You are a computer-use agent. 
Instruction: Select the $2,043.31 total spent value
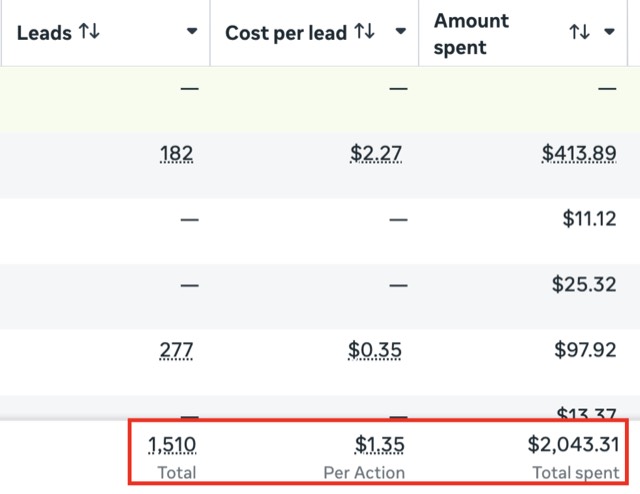pos(573,445)
